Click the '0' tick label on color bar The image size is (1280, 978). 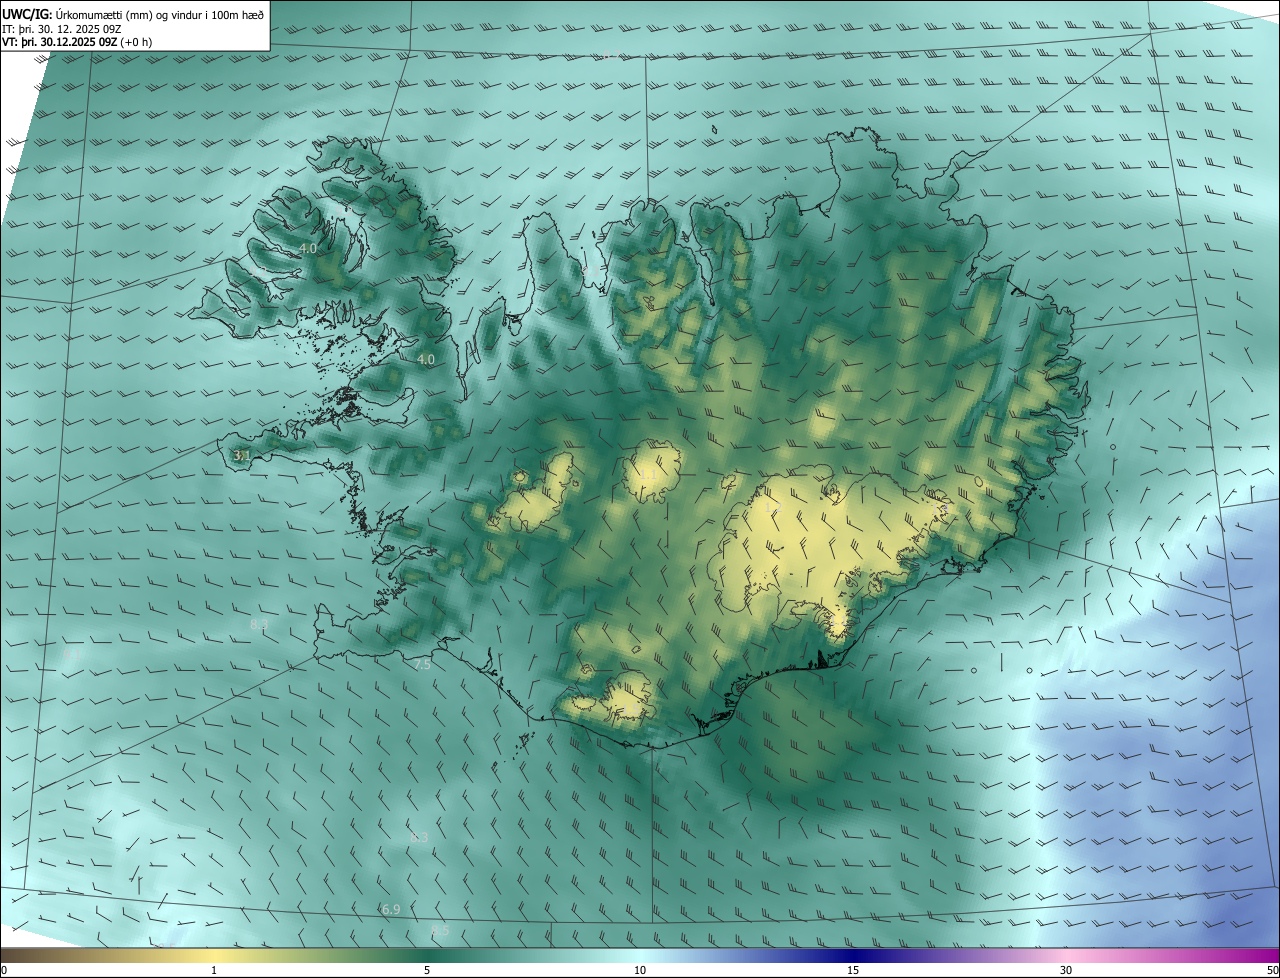[4, 970]
